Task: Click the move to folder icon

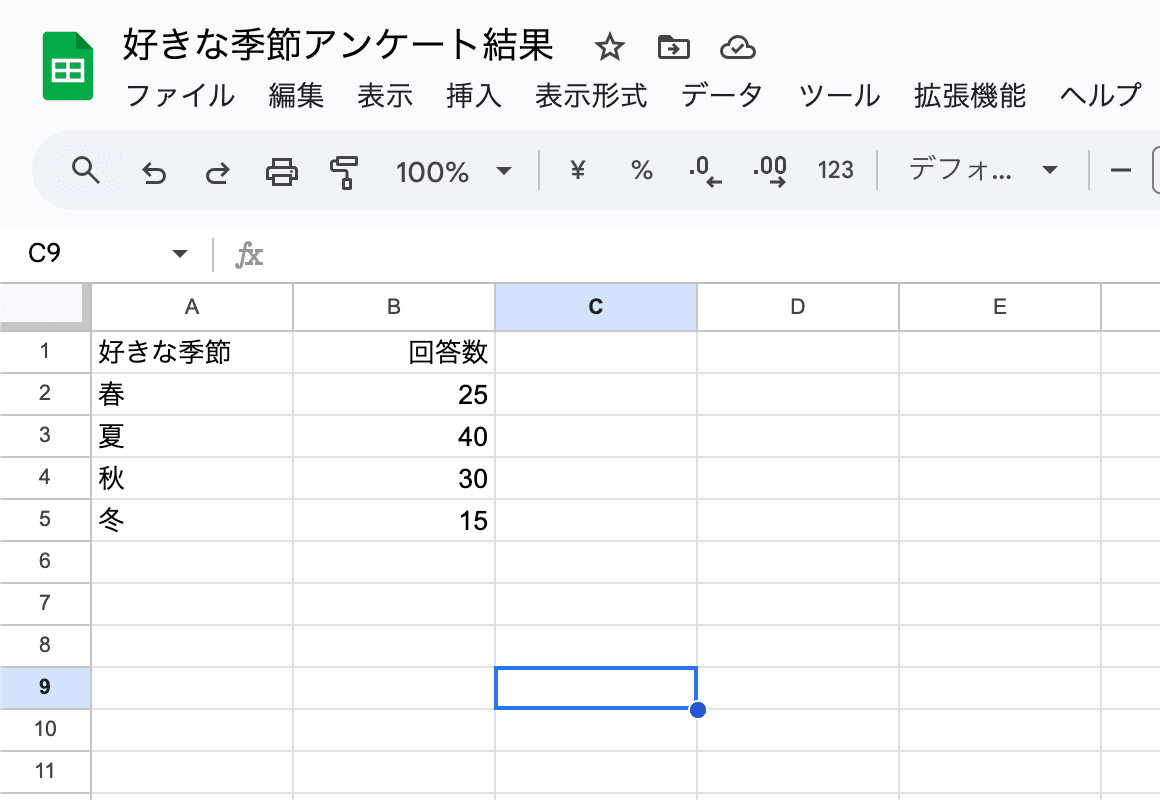Action: [x=673, y=47]
